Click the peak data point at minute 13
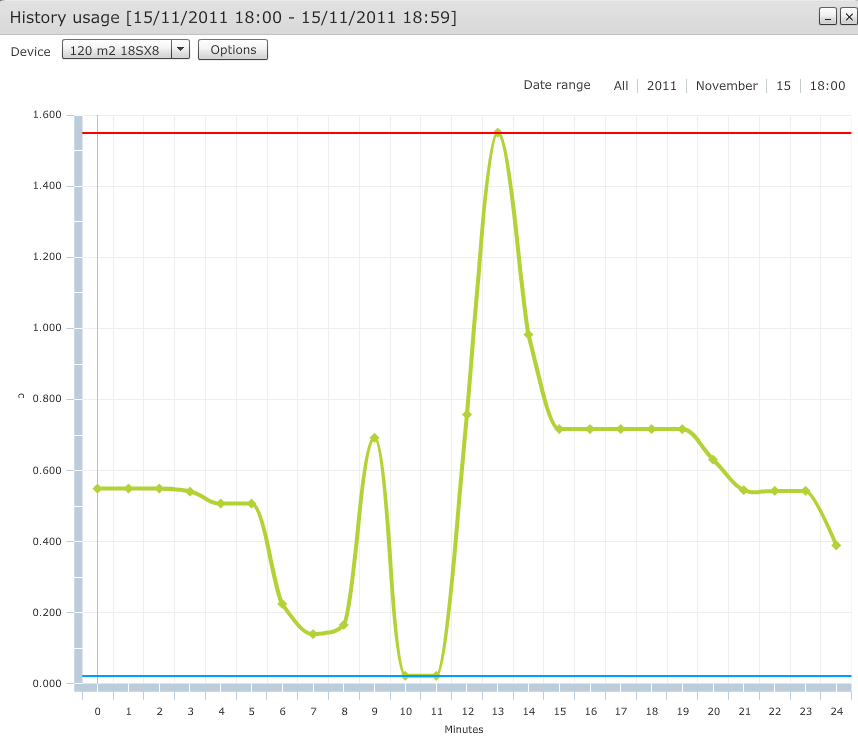This screenshot has height=741, width=858. pos(497,132)
